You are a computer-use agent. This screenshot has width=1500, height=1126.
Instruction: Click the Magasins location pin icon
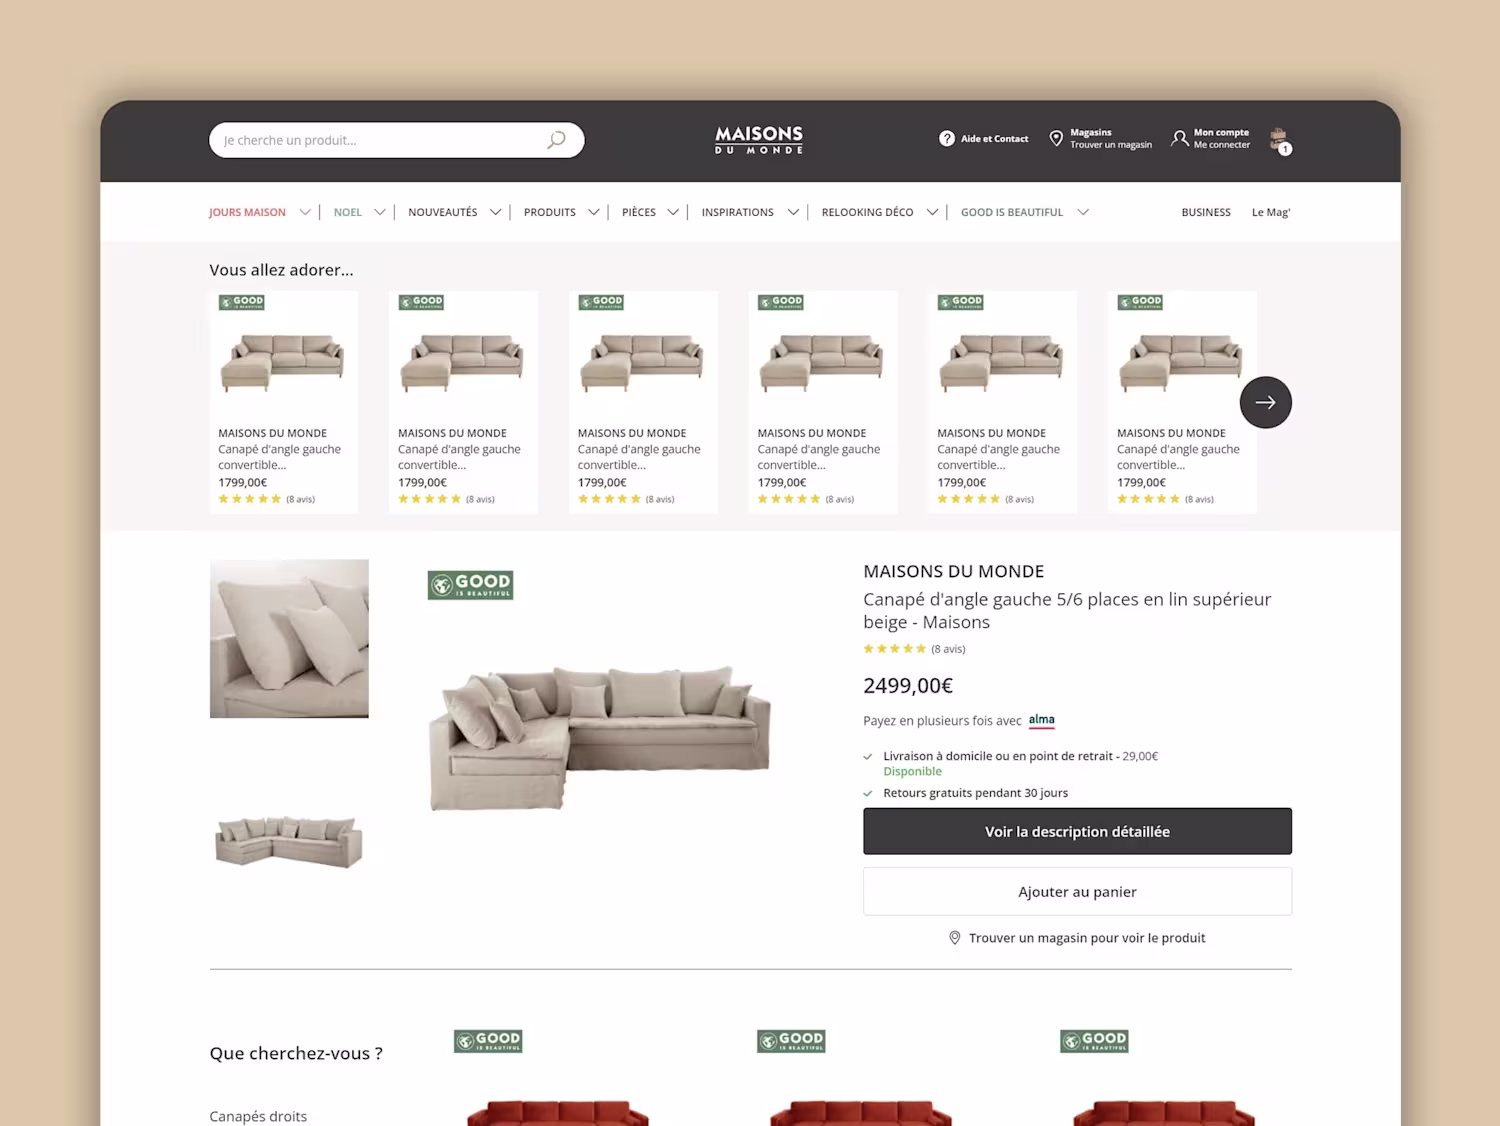pyautogui.click(x=1056, y=139)
